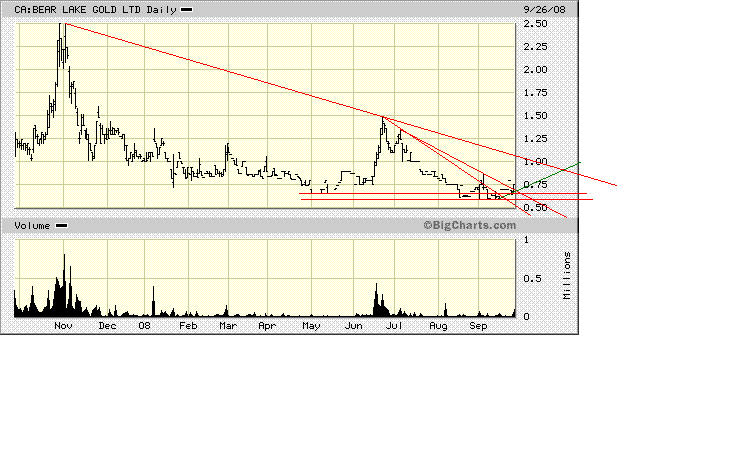738x475 pixels.
Task: Click the Mar month label
Action: click(x=228, y=326)
